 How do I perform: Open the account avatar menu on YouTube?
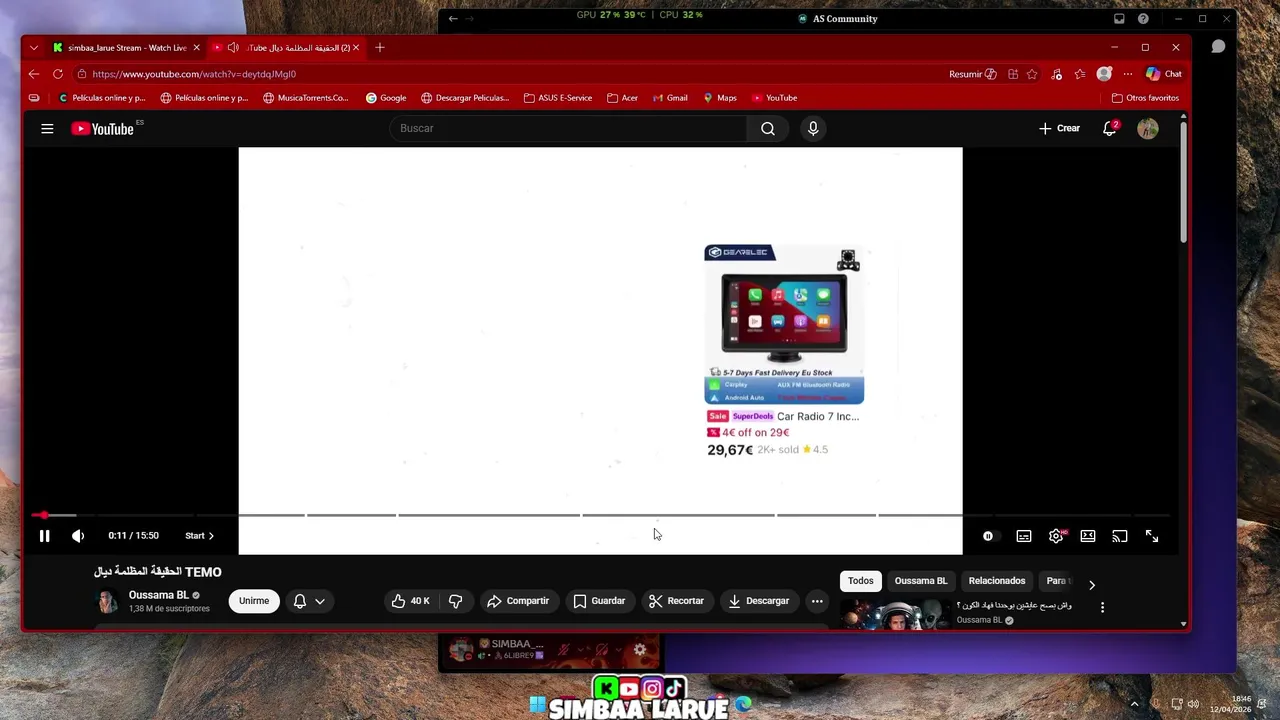pos(1148,128)
